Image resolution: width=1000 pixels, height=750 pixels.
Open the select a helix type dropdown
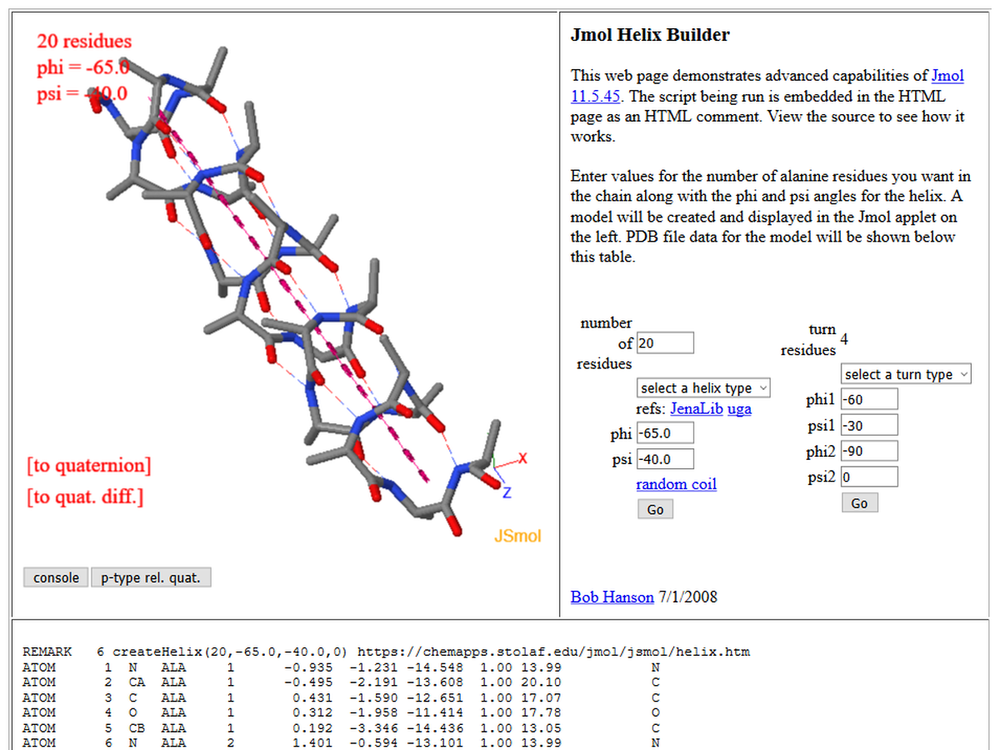click(x=703, y=388)
